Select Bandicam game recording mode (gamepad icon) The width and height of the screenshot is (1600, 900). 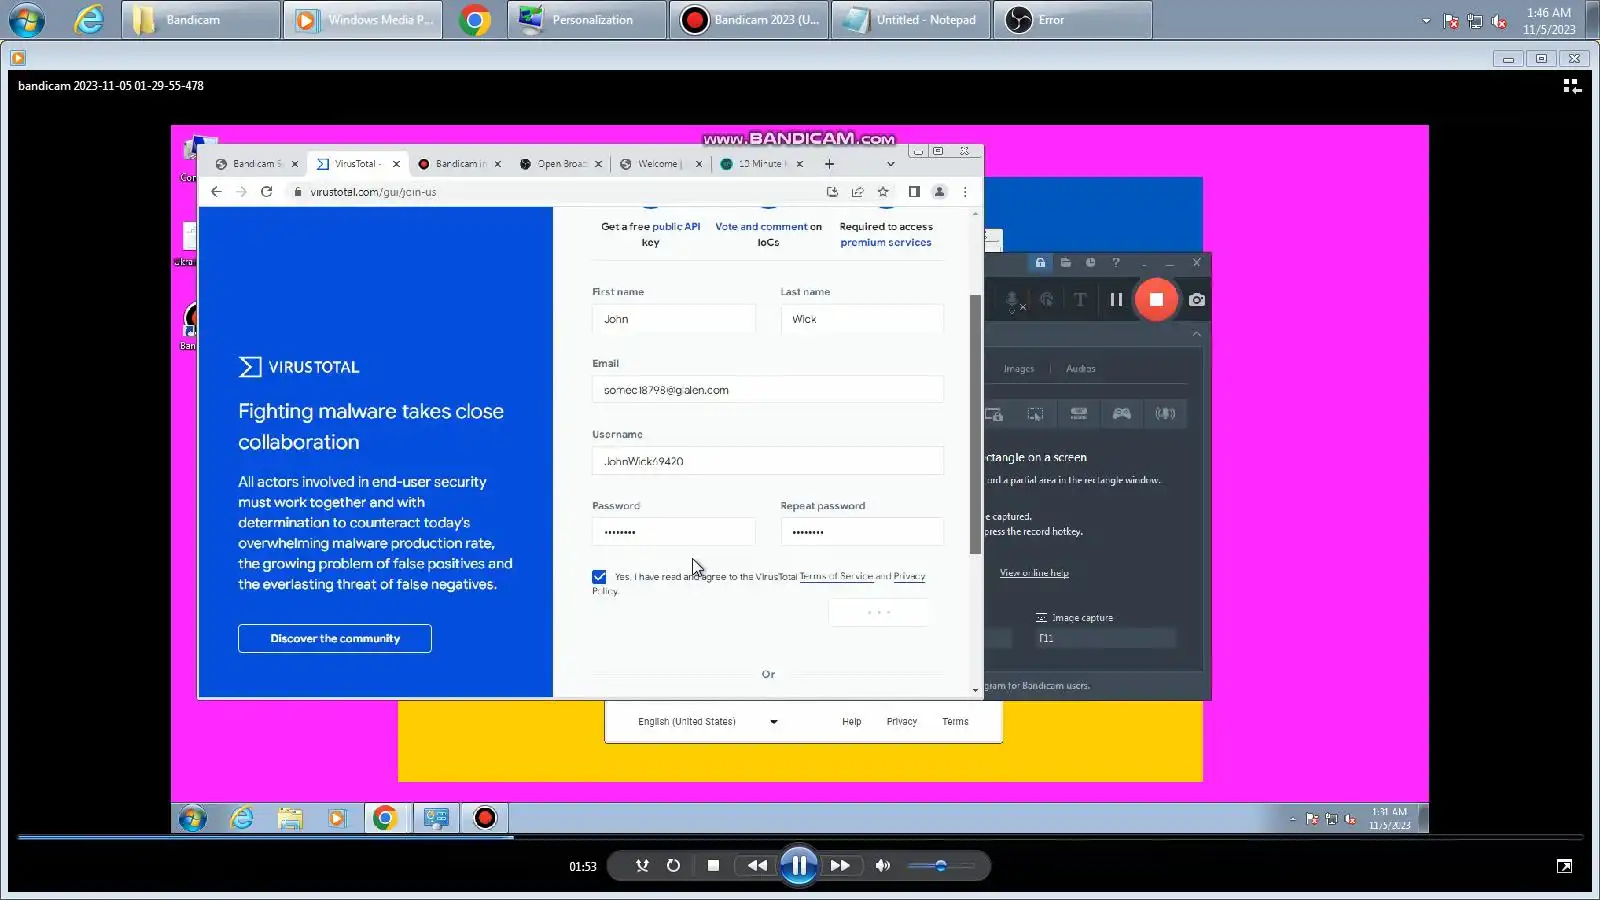pos(1122,414)
